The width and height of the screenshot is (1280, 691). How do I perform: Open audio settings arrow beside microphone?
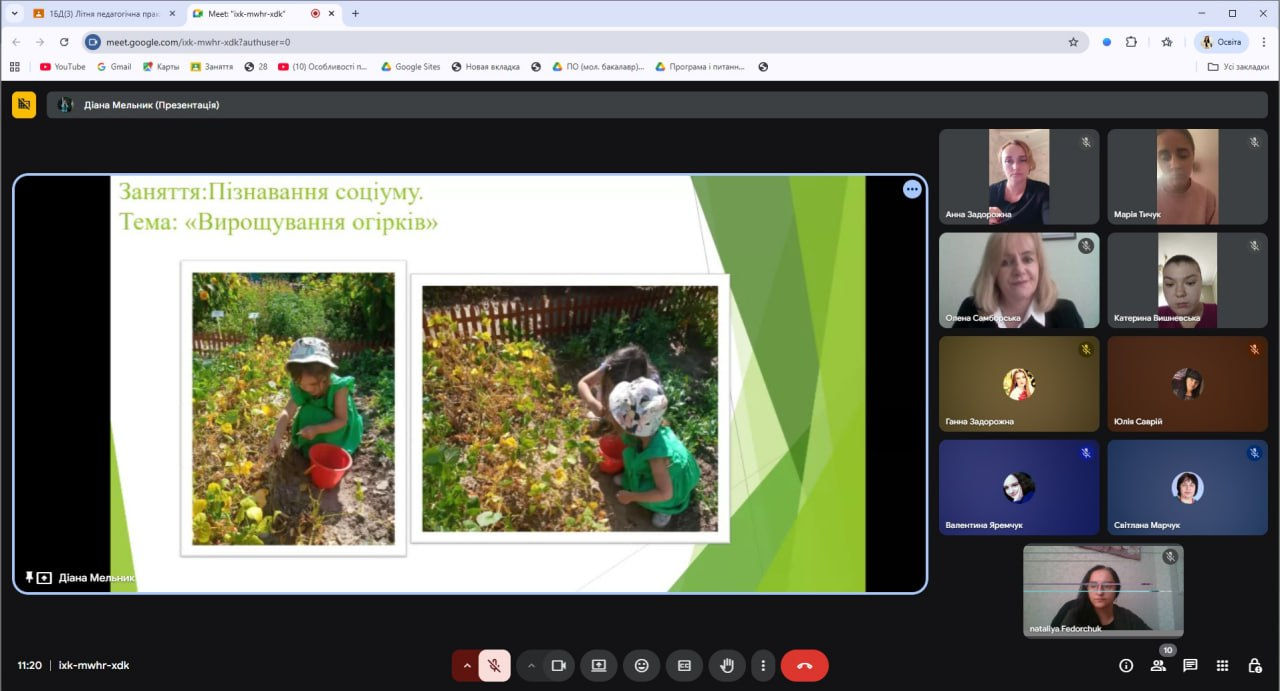[x=466, y=665]
